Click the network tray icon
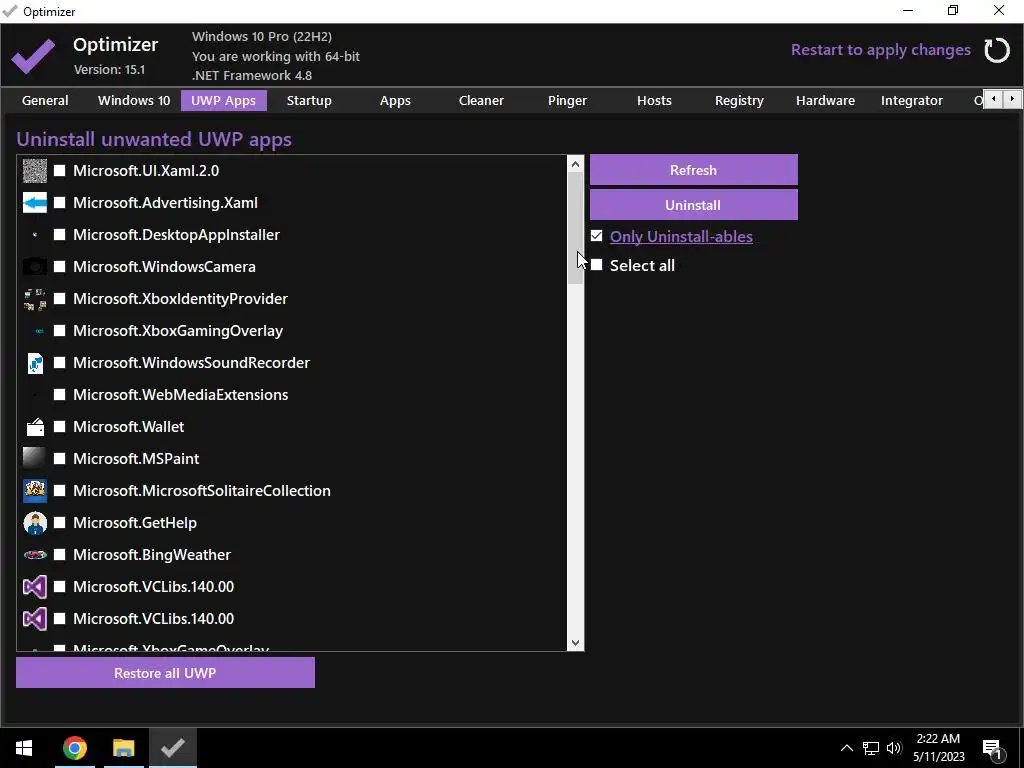Image resolution: width=1024 pixels, height=768 pixels. pyautogui.click(x=871, y=748)
